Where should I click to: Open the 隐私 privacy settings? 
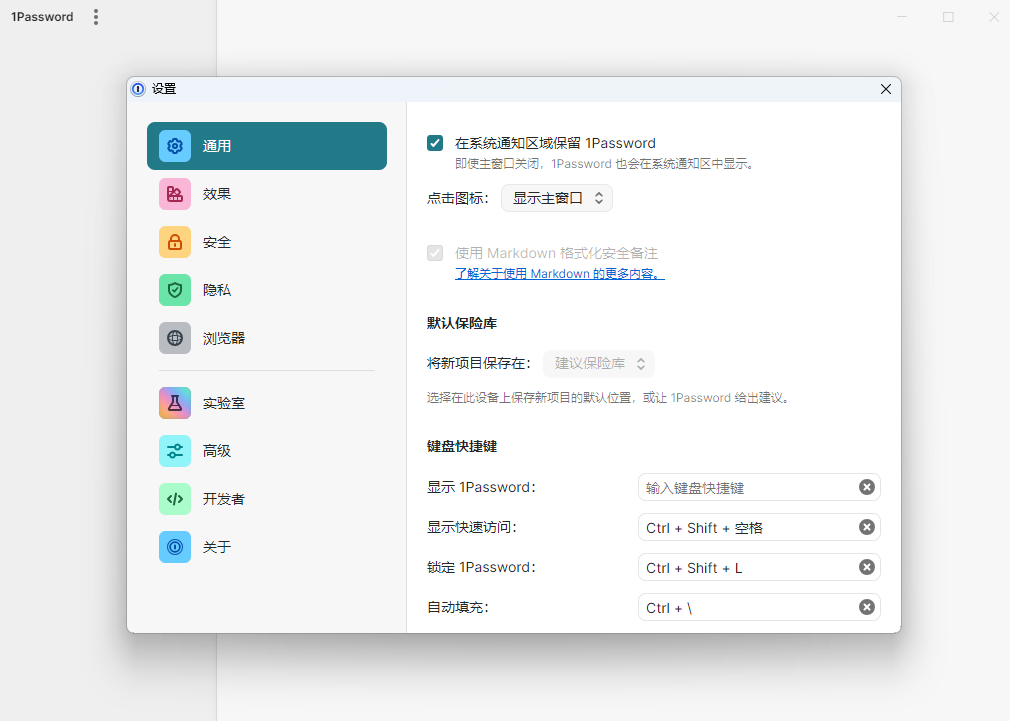[266, 290]
